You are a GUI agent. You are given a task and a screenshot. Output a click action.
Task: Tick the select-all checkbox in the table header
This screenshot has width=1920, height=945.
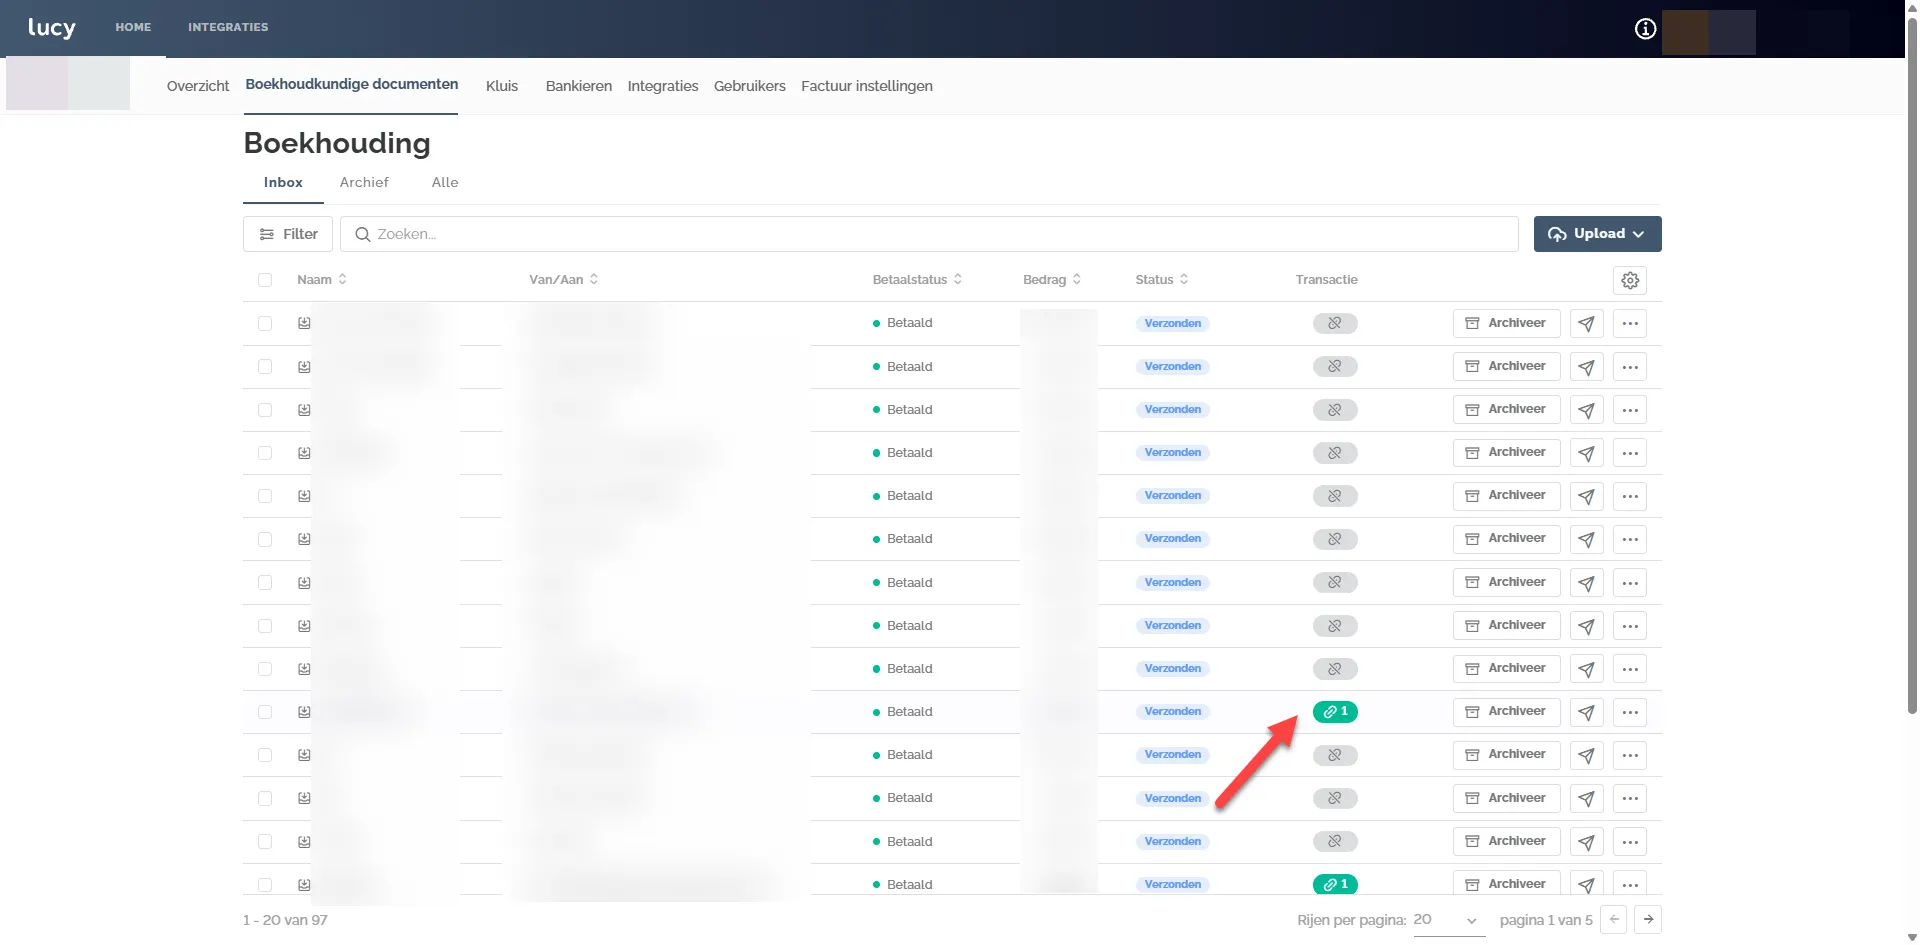click(x=265, y=280)
